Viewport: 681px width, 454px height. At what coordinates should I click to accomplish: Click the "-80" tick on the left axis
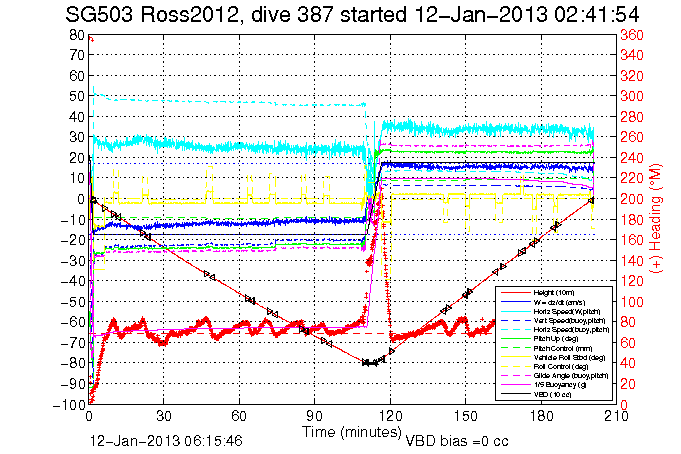(x=72, y=364)
